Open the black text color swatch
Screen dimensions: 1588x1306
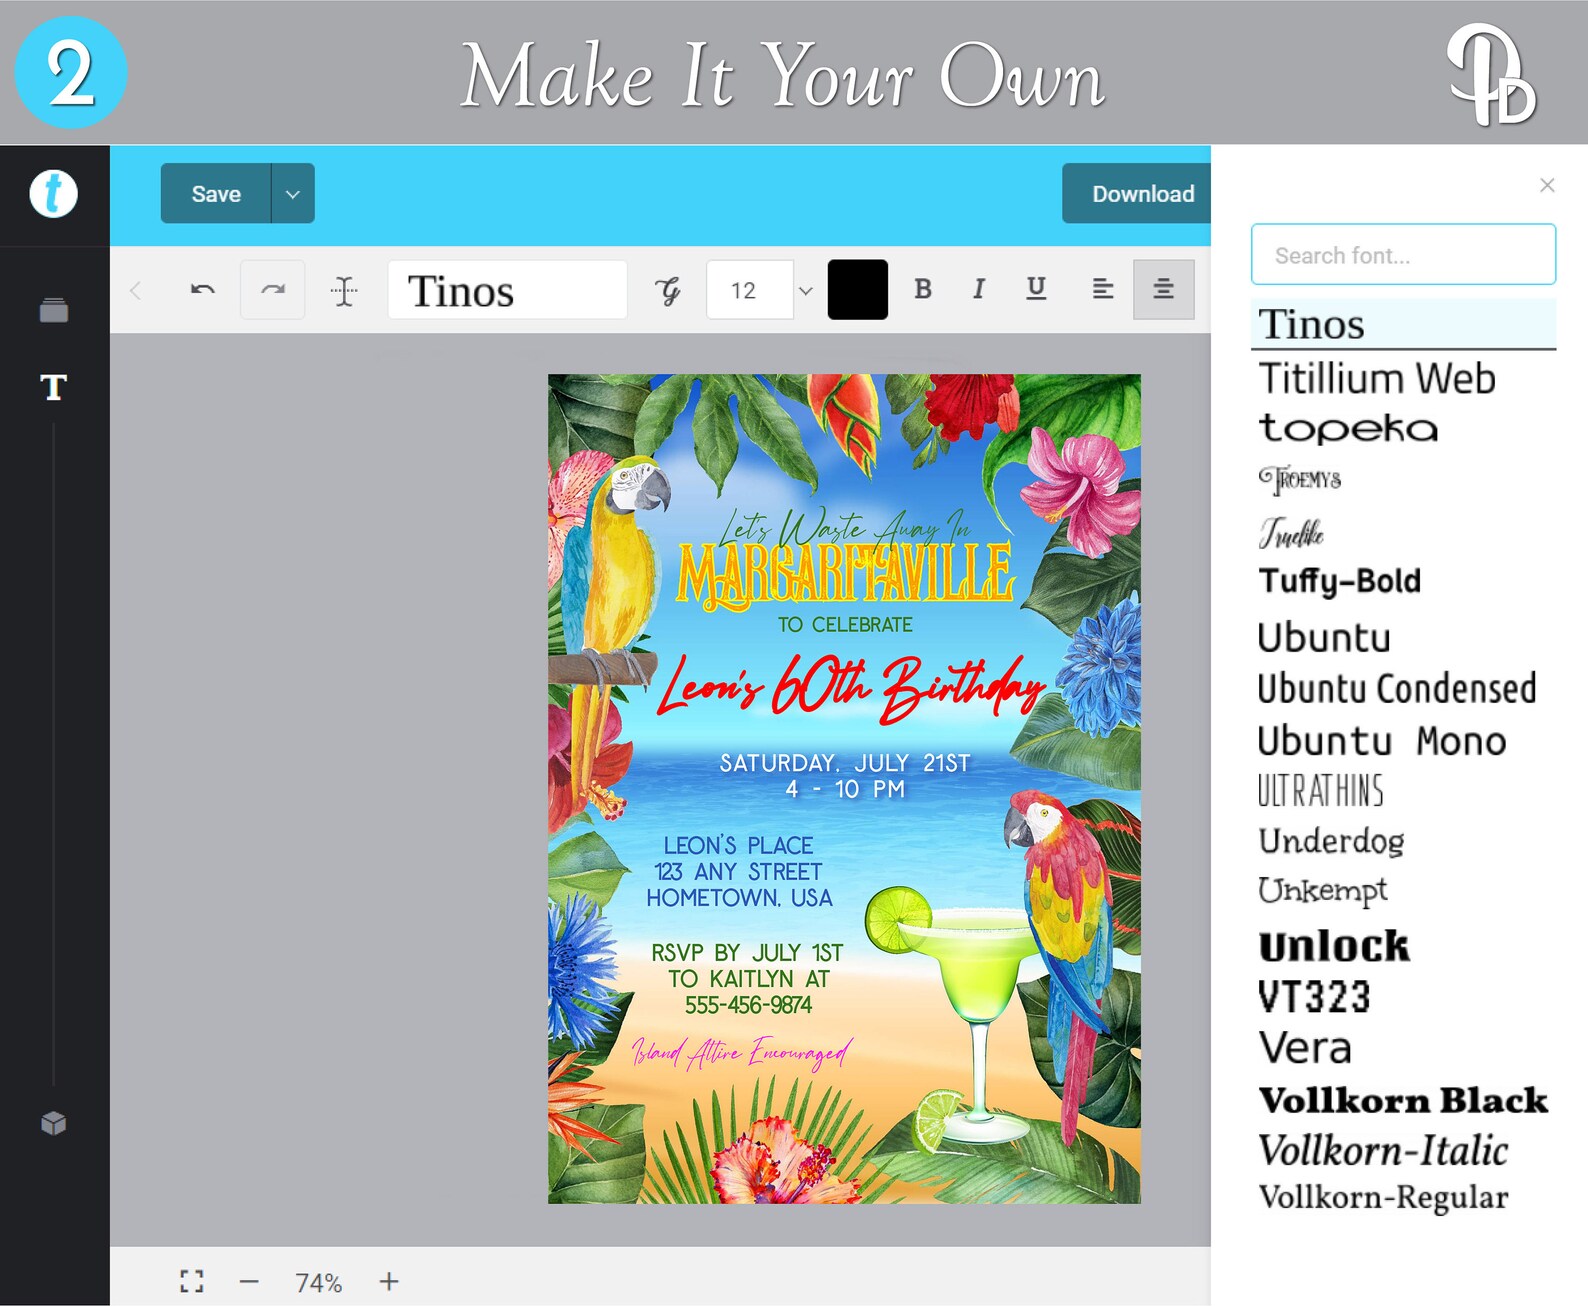[x=858, y=290]
